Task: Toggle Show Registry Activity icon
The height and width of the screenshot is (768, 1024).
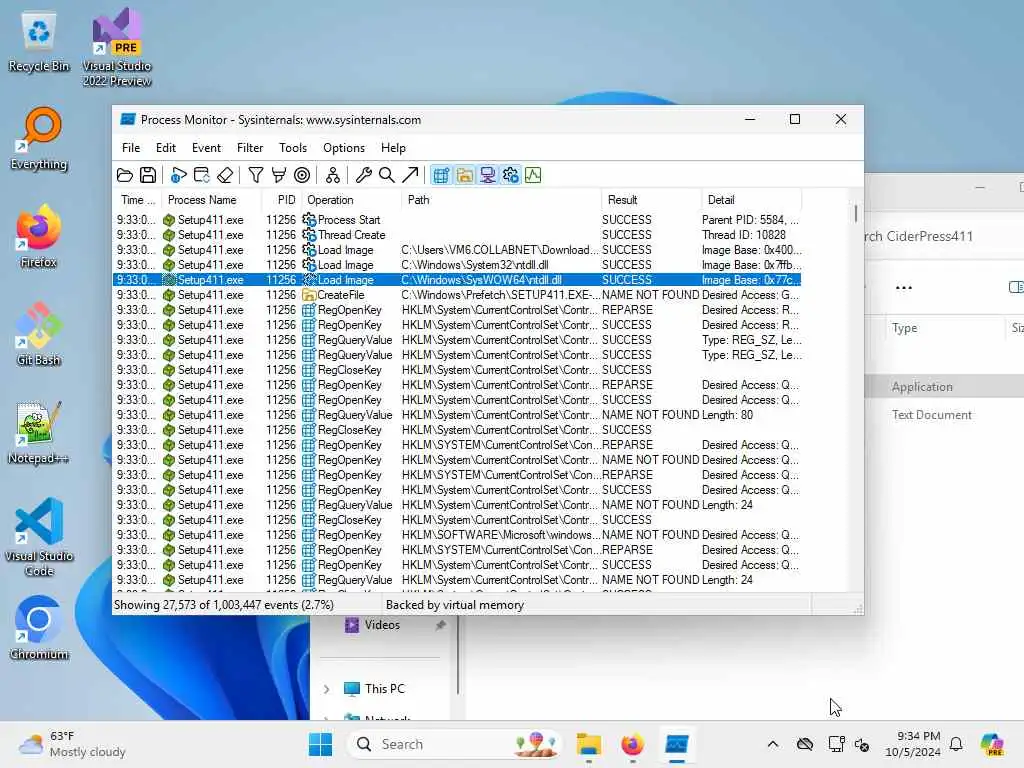Action: [x=441, y=175]
